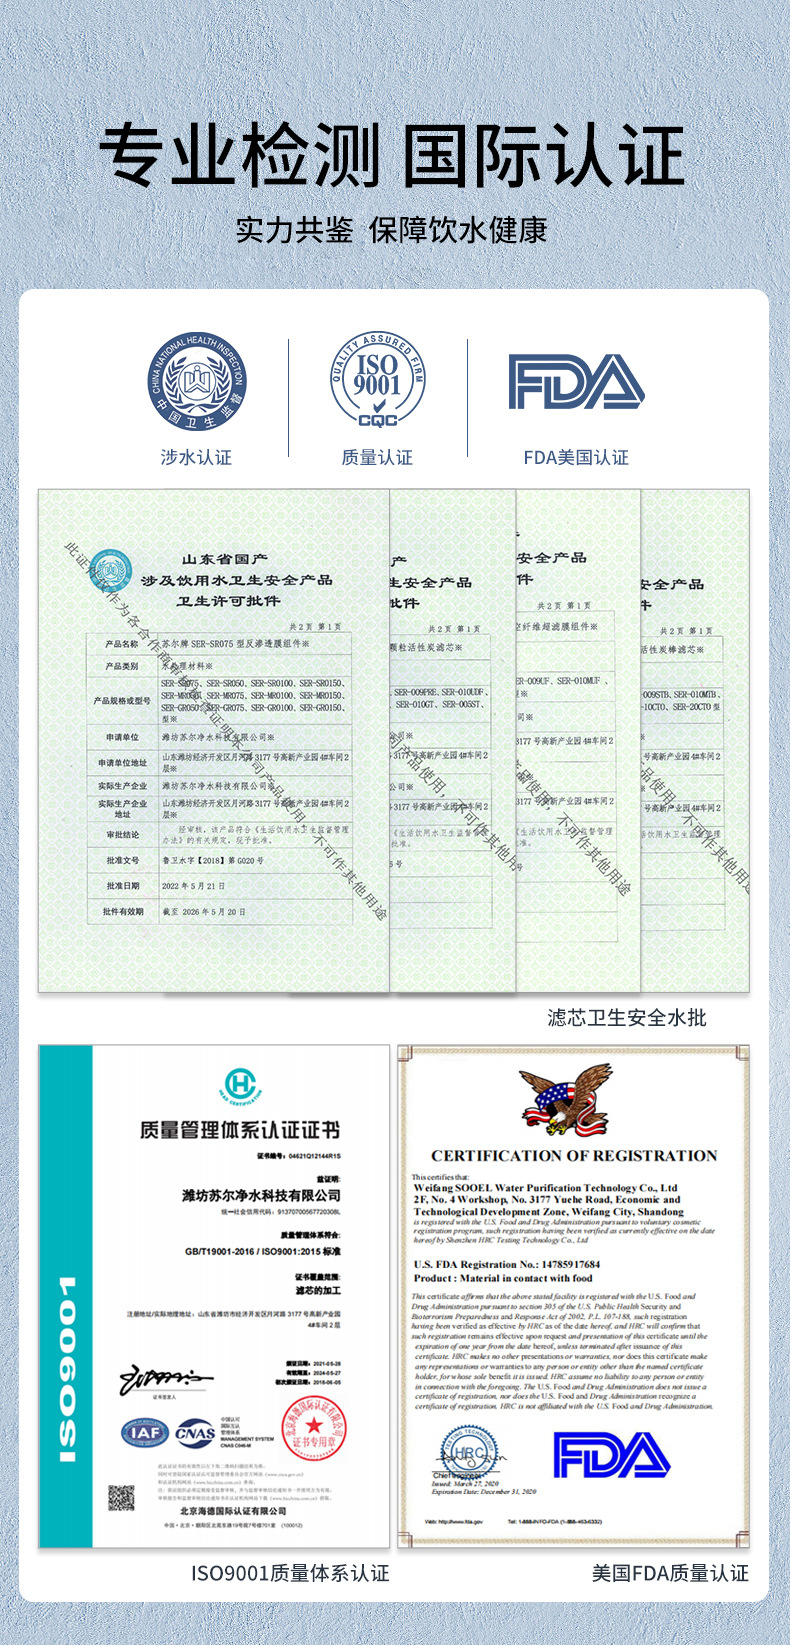
Task: Click the approval date 2022年5月21日
Action: 194,886
